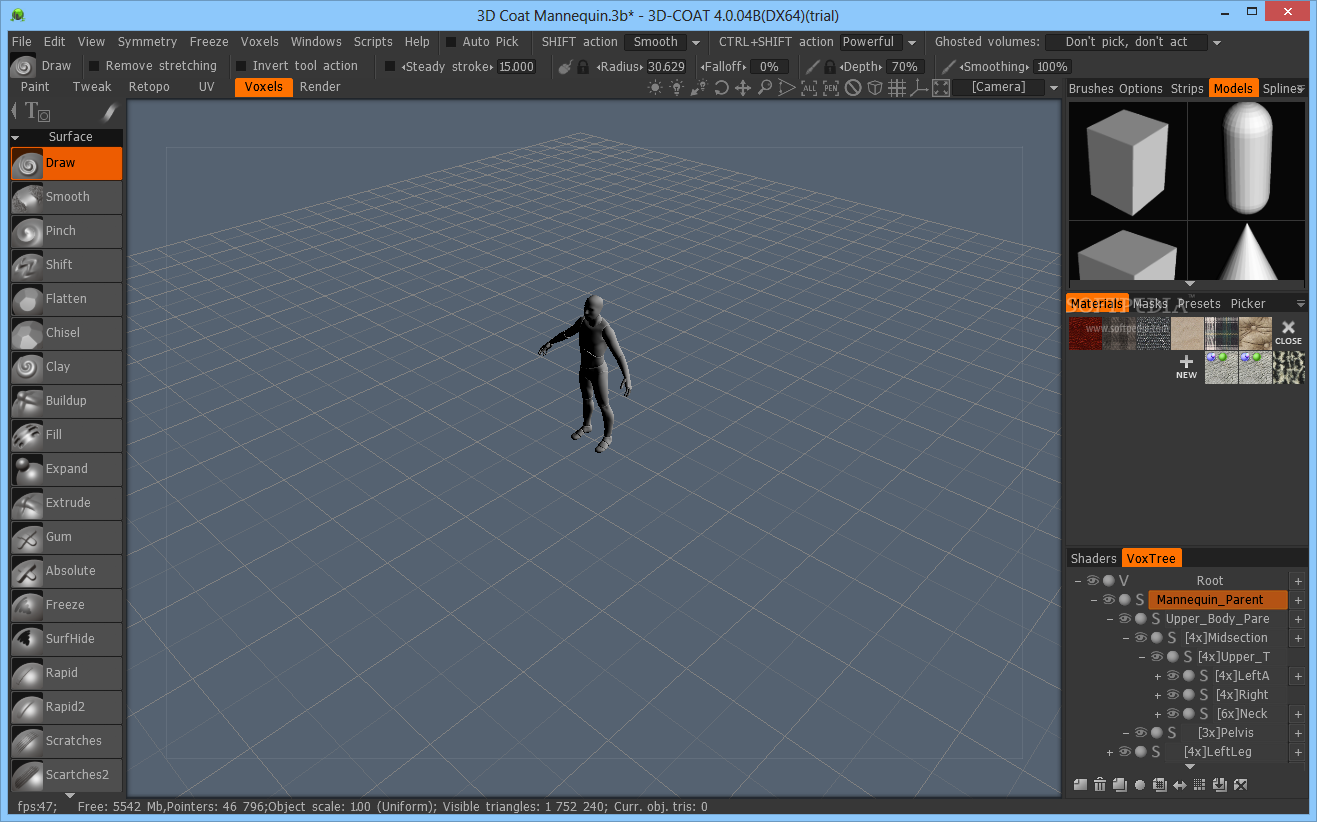The width and height of the screenshot is (1317, 822).
Task: Select the Absolute brush
Action: pyautogui.click(x=66, y=571)
